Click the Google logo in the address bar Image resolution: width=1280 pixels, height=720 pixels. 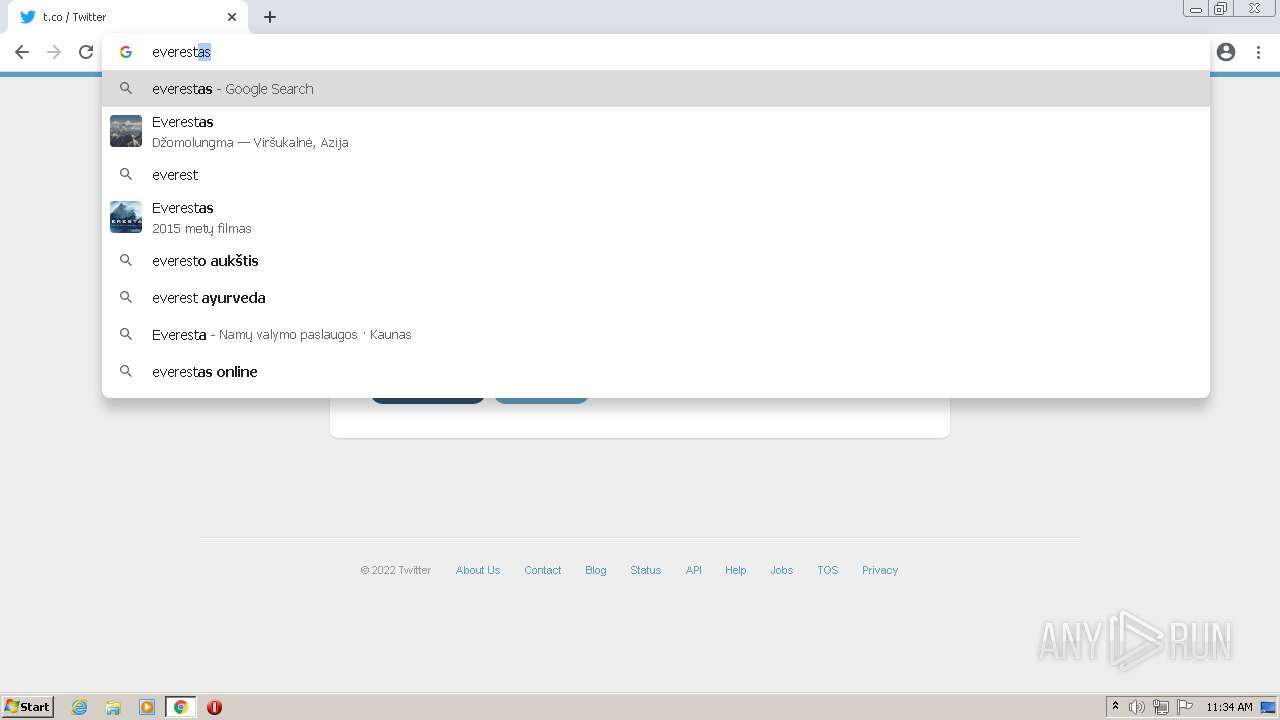click(x=126, y=51)
